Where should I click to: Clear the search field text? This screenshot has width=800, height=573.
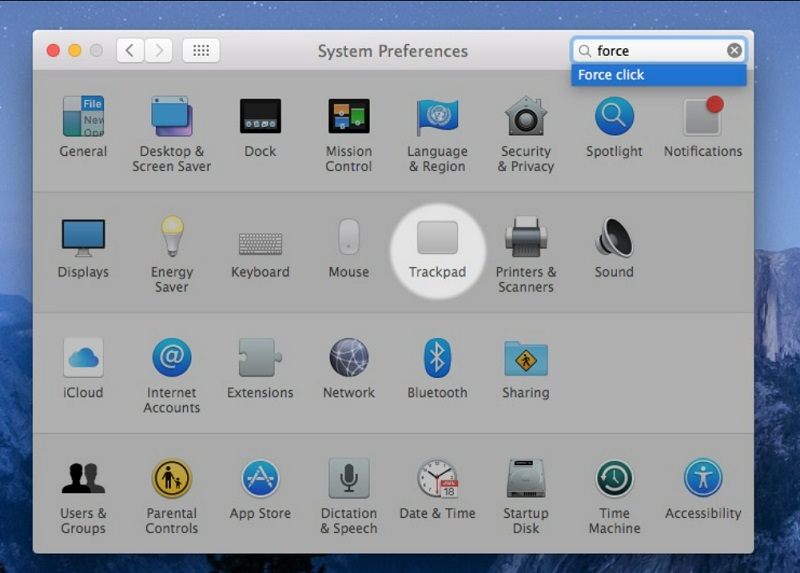pyautogui.click(x=734, y=51)
